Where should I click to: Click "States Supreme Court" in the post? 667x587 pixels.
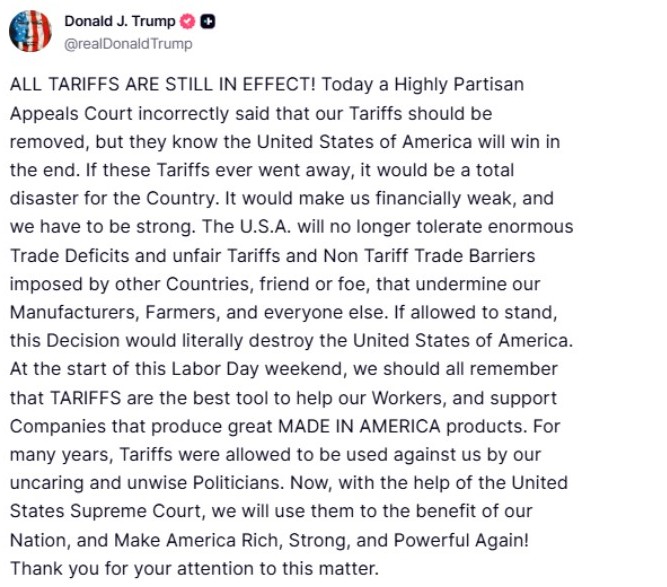[90, 511]
